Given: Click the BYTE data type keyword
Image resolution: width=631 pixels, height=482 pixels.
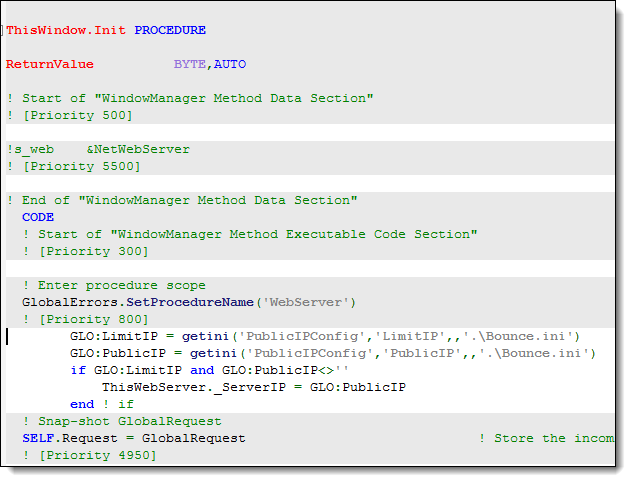Looking at the screenshot, I should [190, 64].
